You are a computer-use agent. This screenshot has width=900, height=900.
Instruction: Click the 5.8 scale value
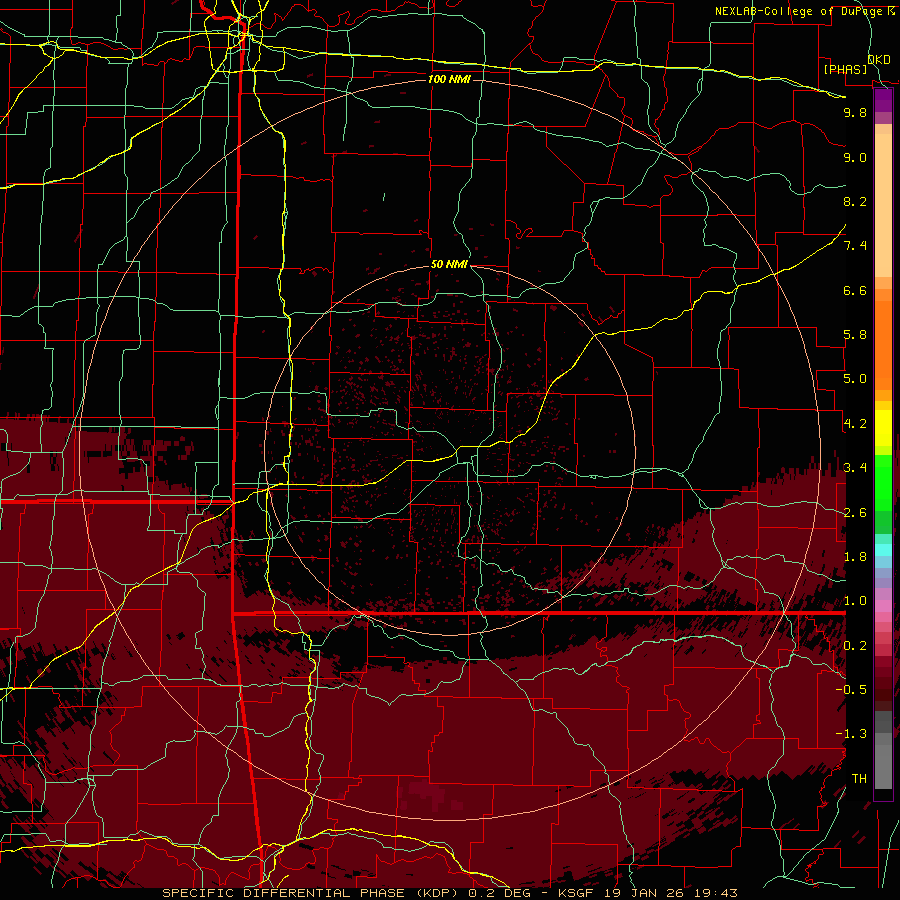coord(855,335)
